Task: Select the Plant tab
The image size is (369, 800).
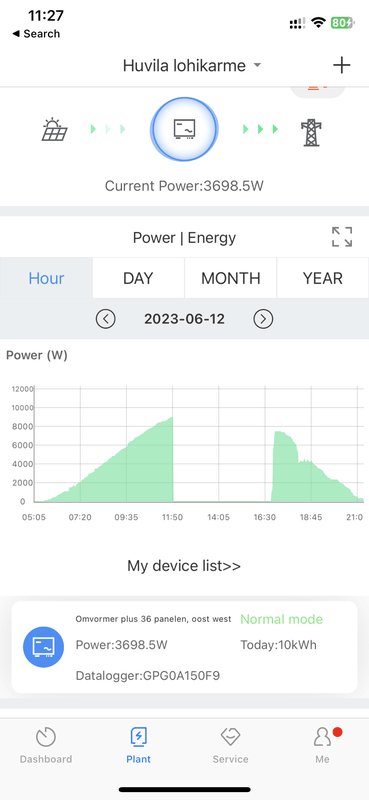Action: pyautogui.click(x=138, y=745)
